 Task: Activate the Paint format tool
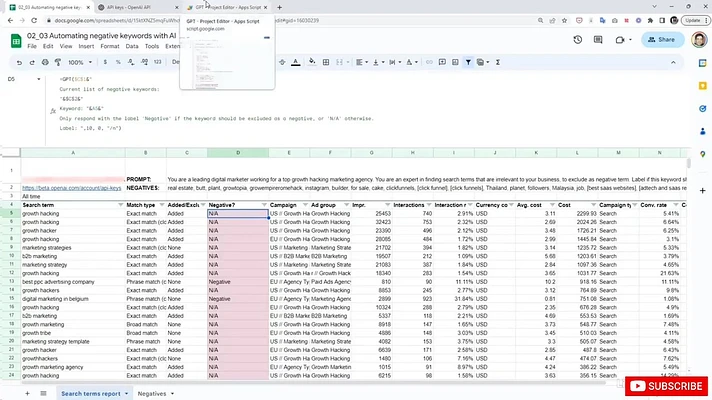(58, 62)
